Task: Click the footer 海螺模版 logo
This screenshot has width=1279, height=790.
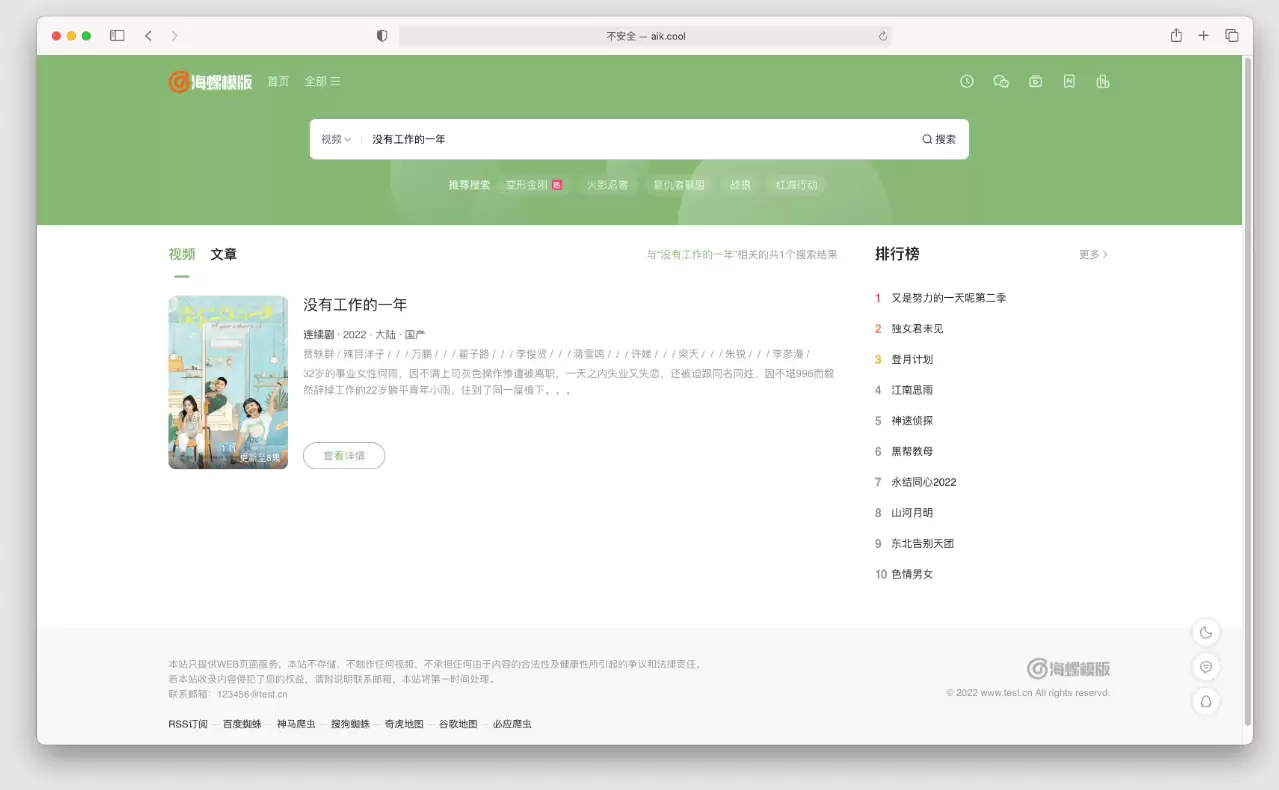Action: tap(1068, 668)
